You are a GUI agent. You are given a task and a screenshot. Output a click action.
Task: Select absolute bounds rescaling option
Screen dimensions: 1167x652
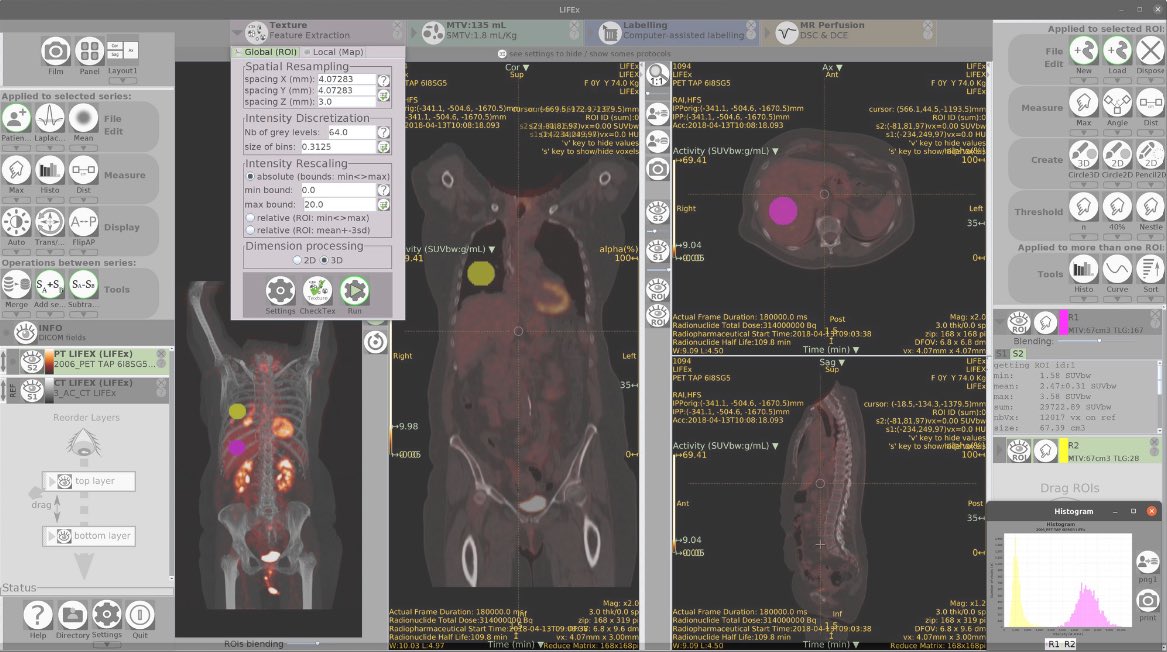click(x=250, y=176)
